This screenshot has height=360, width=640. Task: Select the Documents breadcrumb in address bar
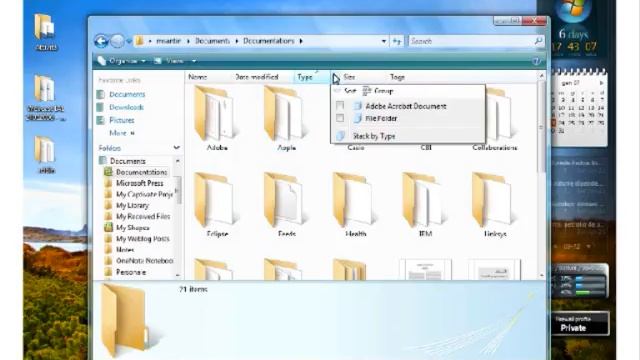point(212,41)
